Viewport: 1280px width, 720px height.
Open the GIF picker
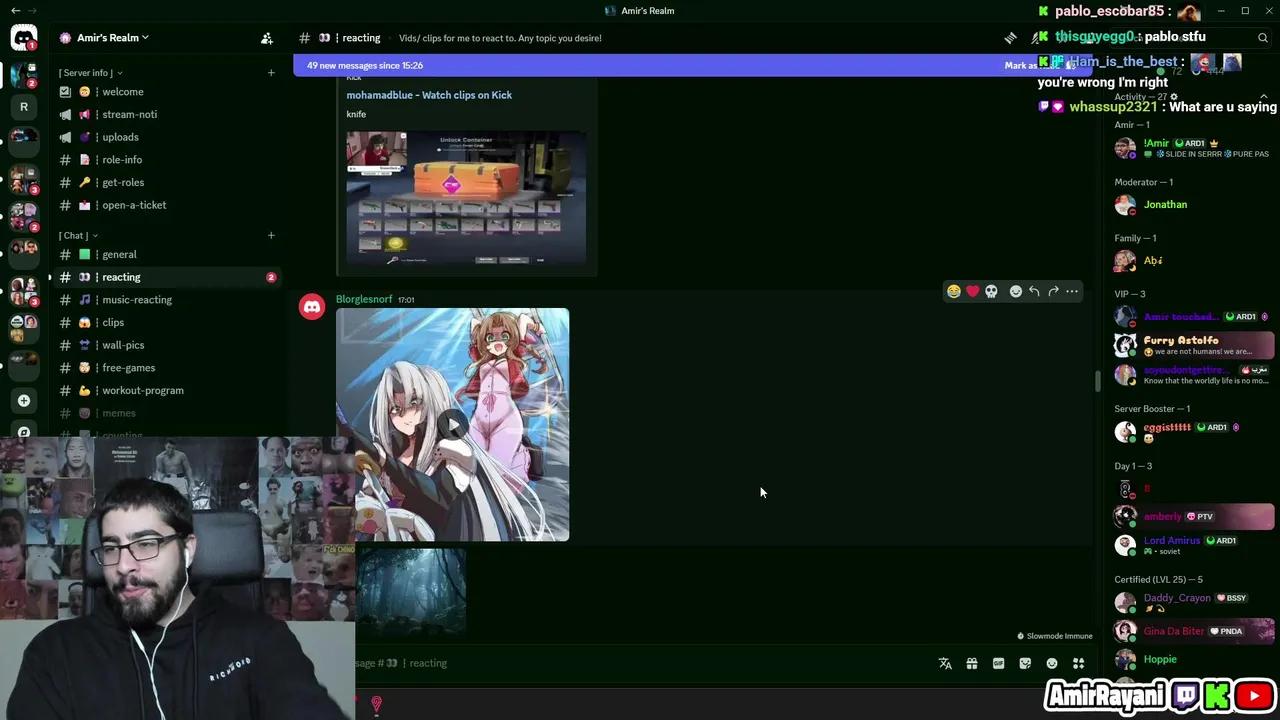998,663
